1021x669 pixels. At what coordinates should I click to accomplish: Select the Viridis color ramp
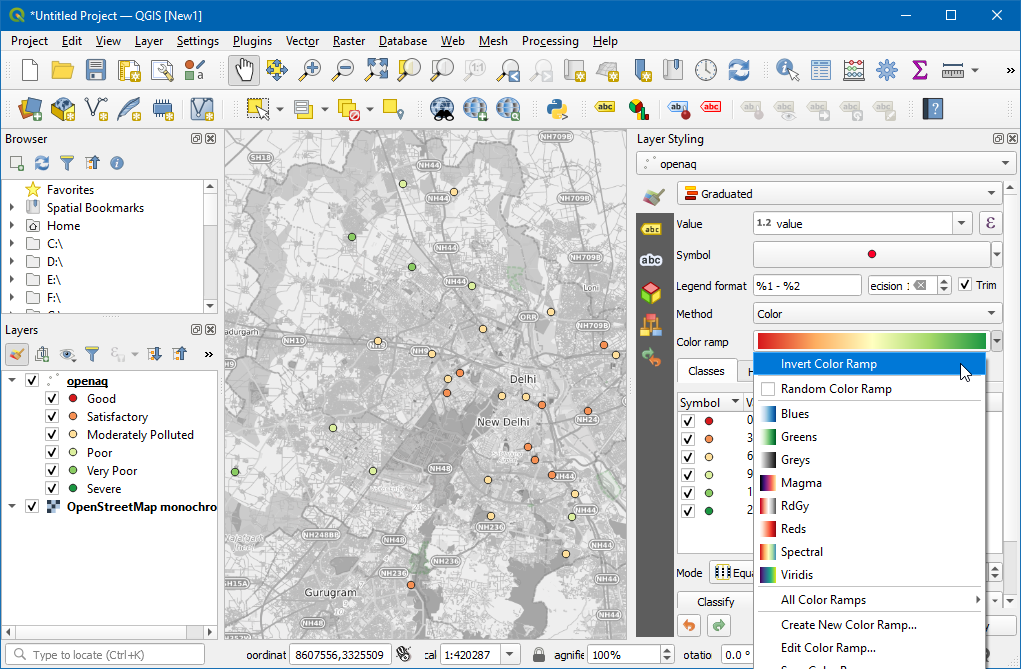click(796, 575)
